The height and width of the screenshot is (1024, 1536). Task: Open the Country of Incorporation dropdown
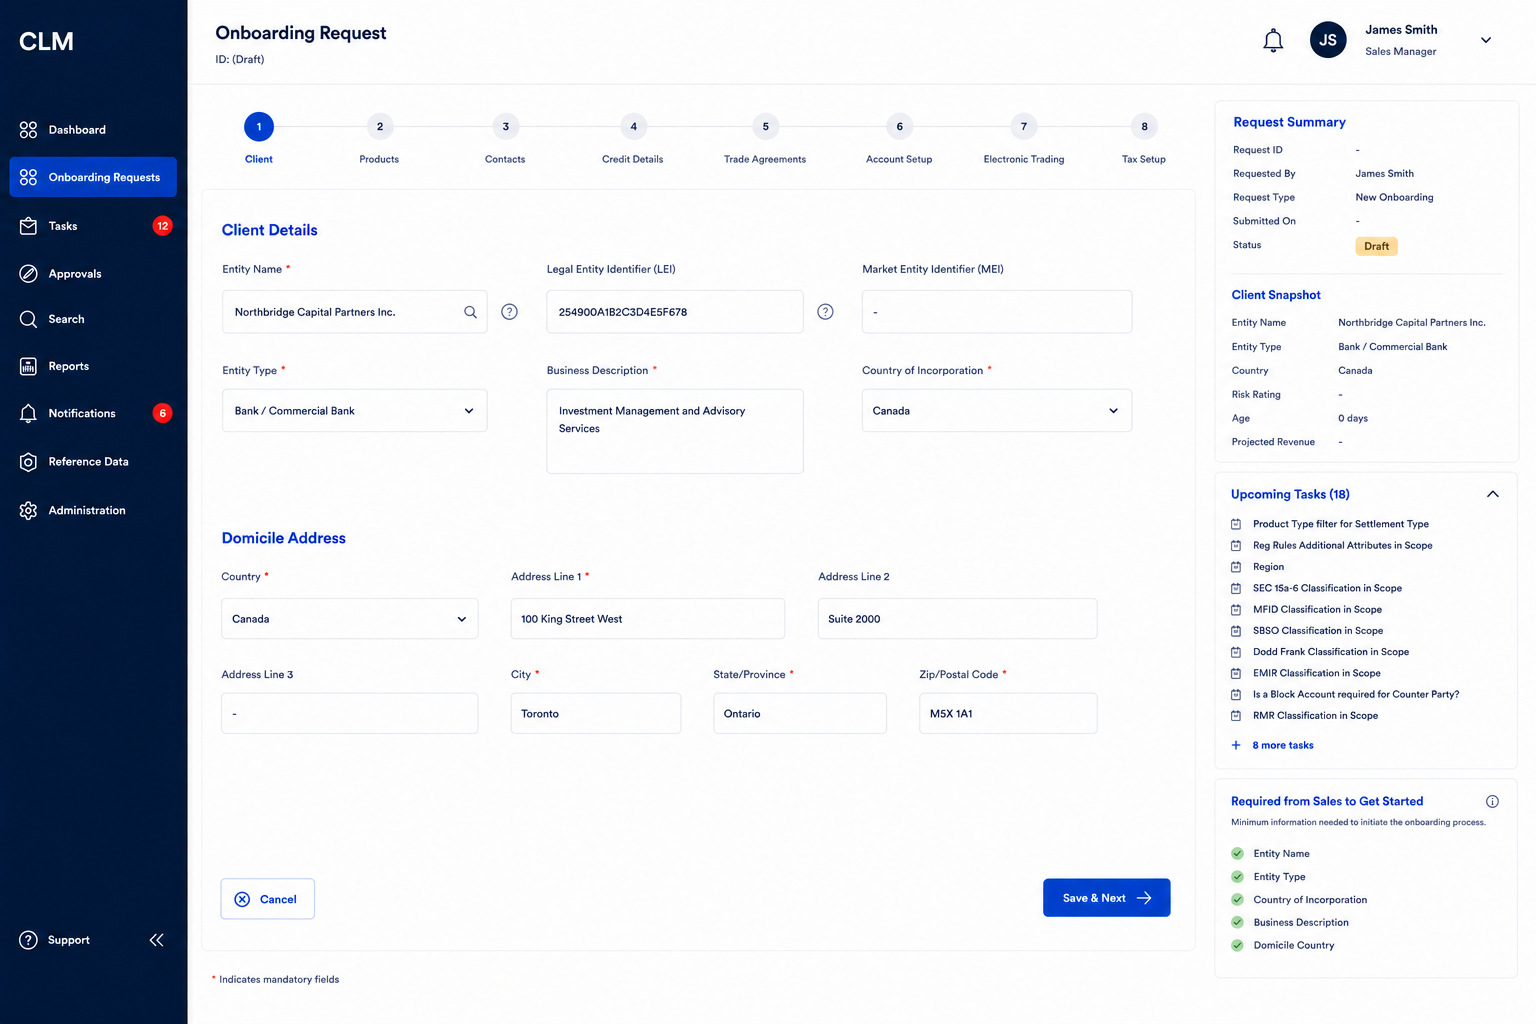pos(997,411)
